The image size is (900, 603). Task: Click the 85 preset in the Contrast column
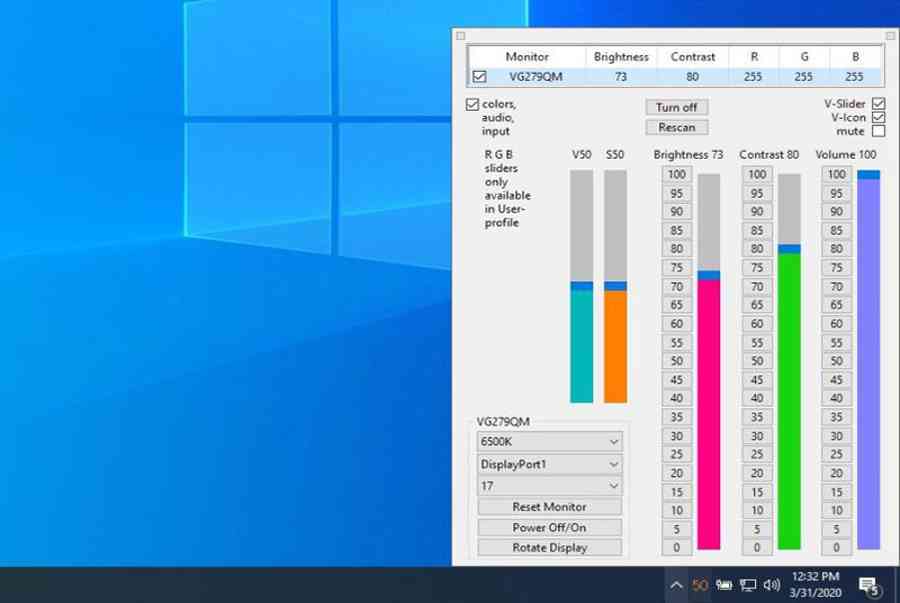click(757, 231)
